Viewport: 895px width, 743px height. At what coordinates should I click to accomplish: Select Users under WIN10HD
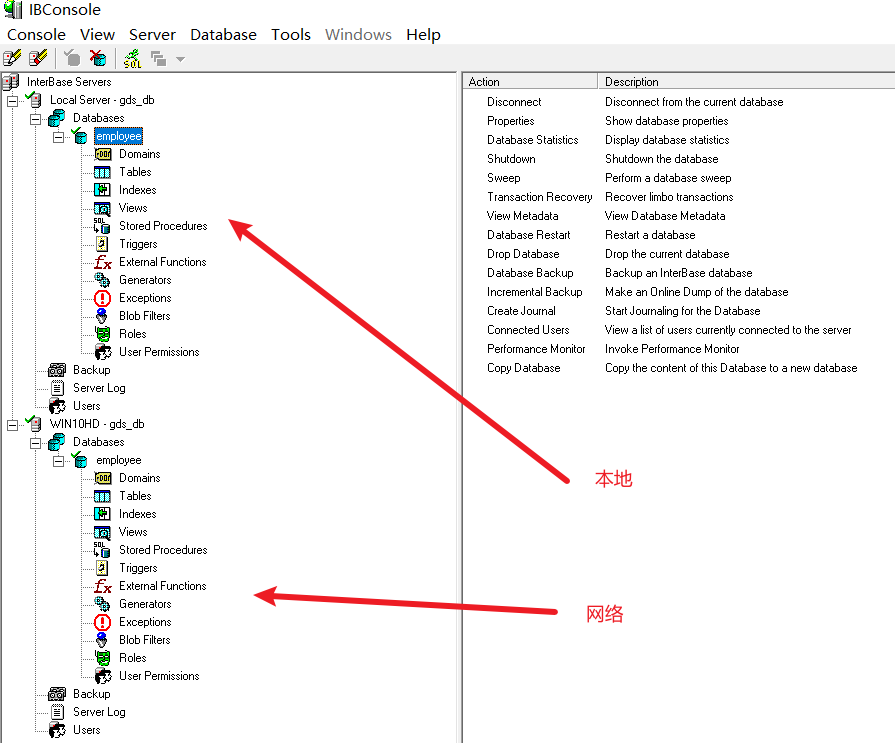87,730
